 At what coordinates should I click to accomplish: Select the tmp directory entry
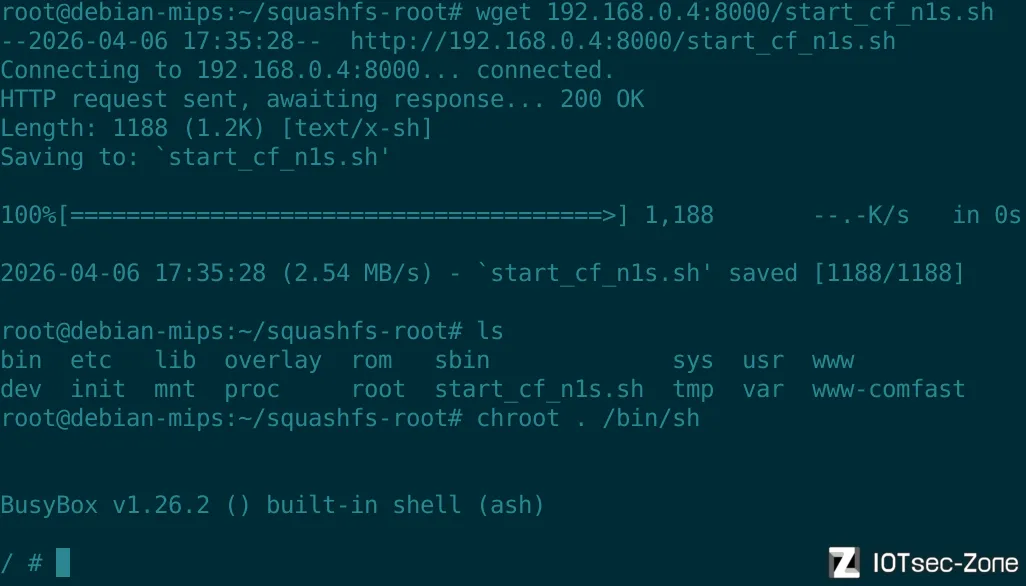693,389
